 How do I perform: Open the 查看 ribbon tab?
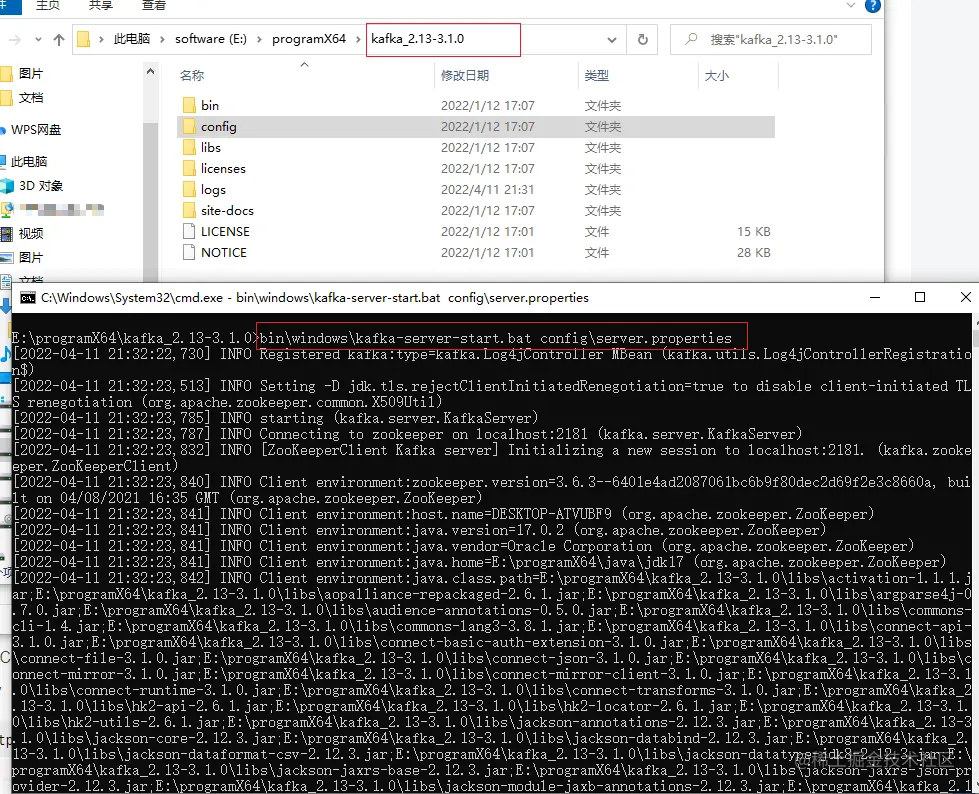154,5
